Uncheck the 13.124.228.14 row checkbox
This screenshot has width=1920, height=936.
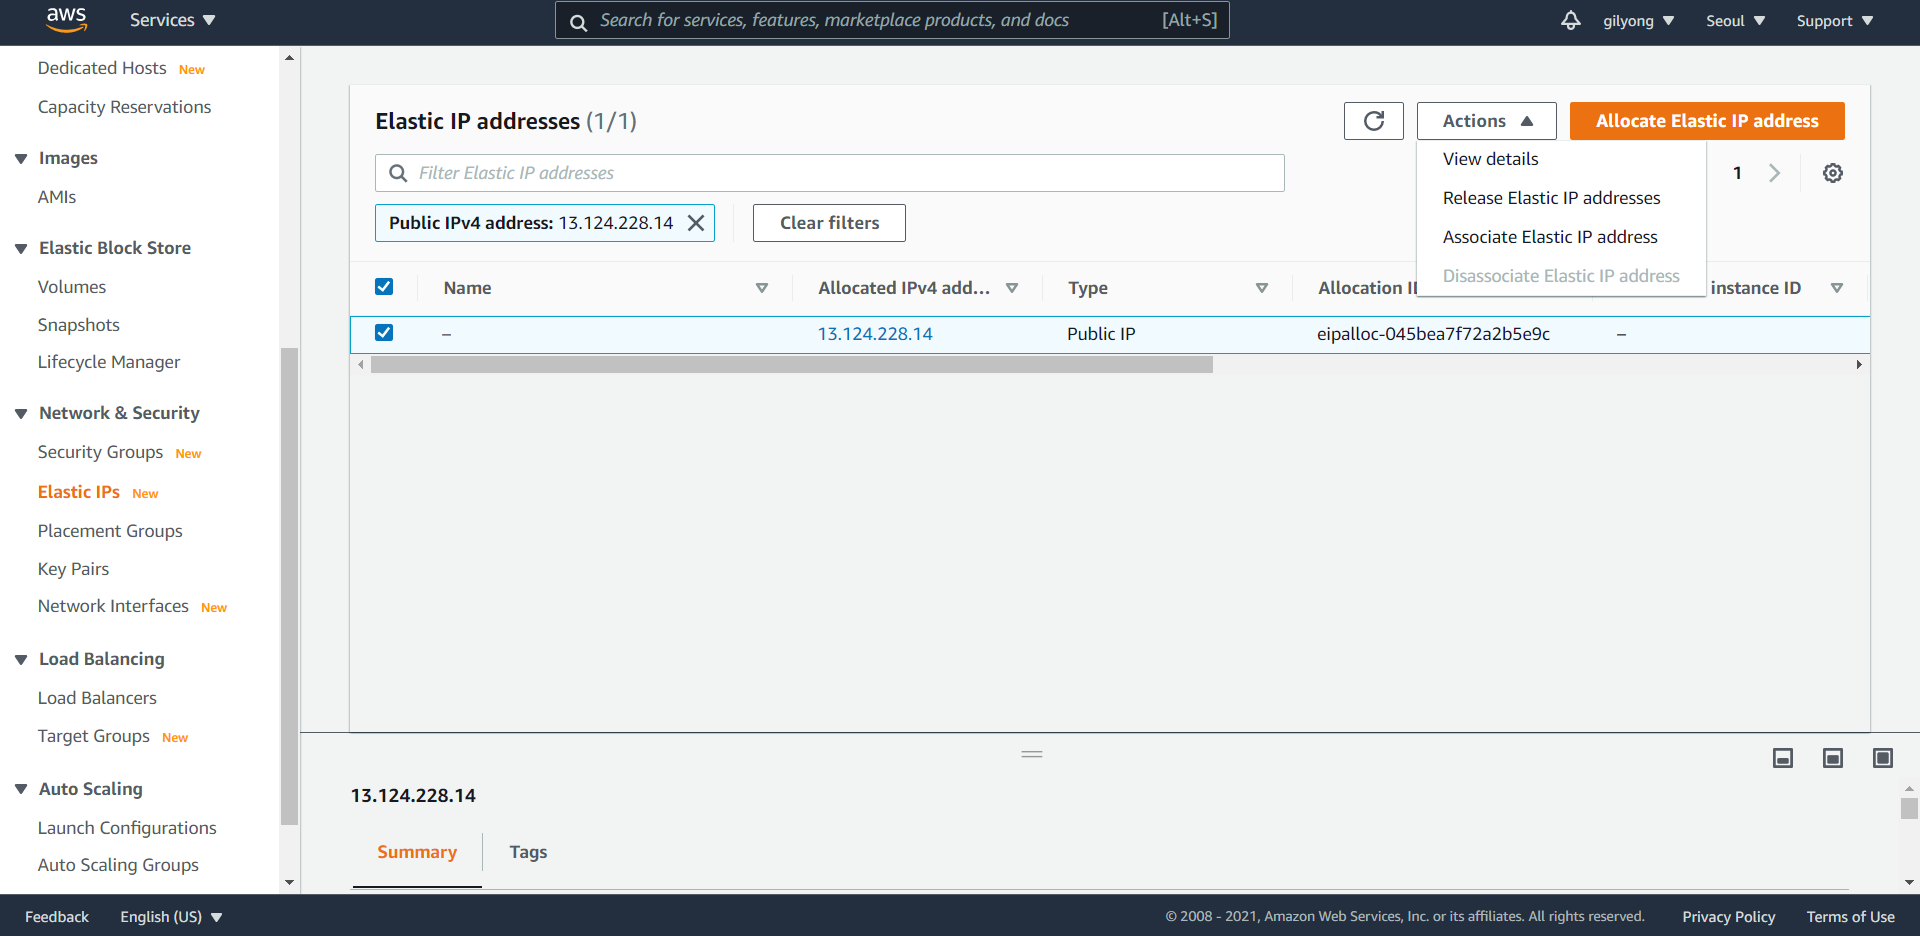(x=384, y=333)
